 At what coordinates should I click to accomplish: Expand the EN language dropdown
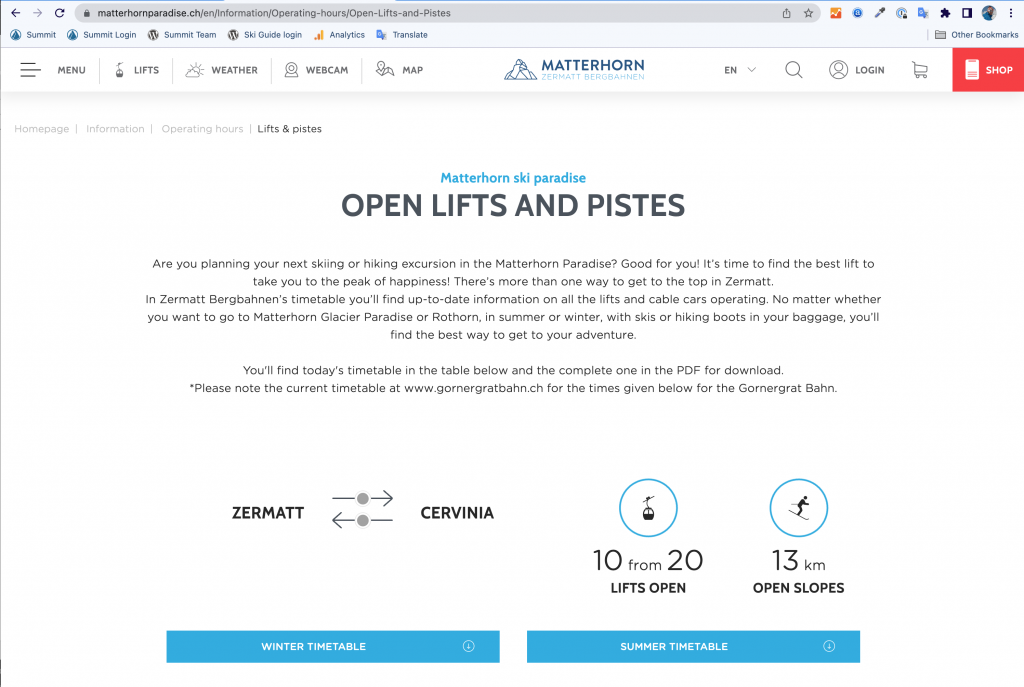[740, 70]
